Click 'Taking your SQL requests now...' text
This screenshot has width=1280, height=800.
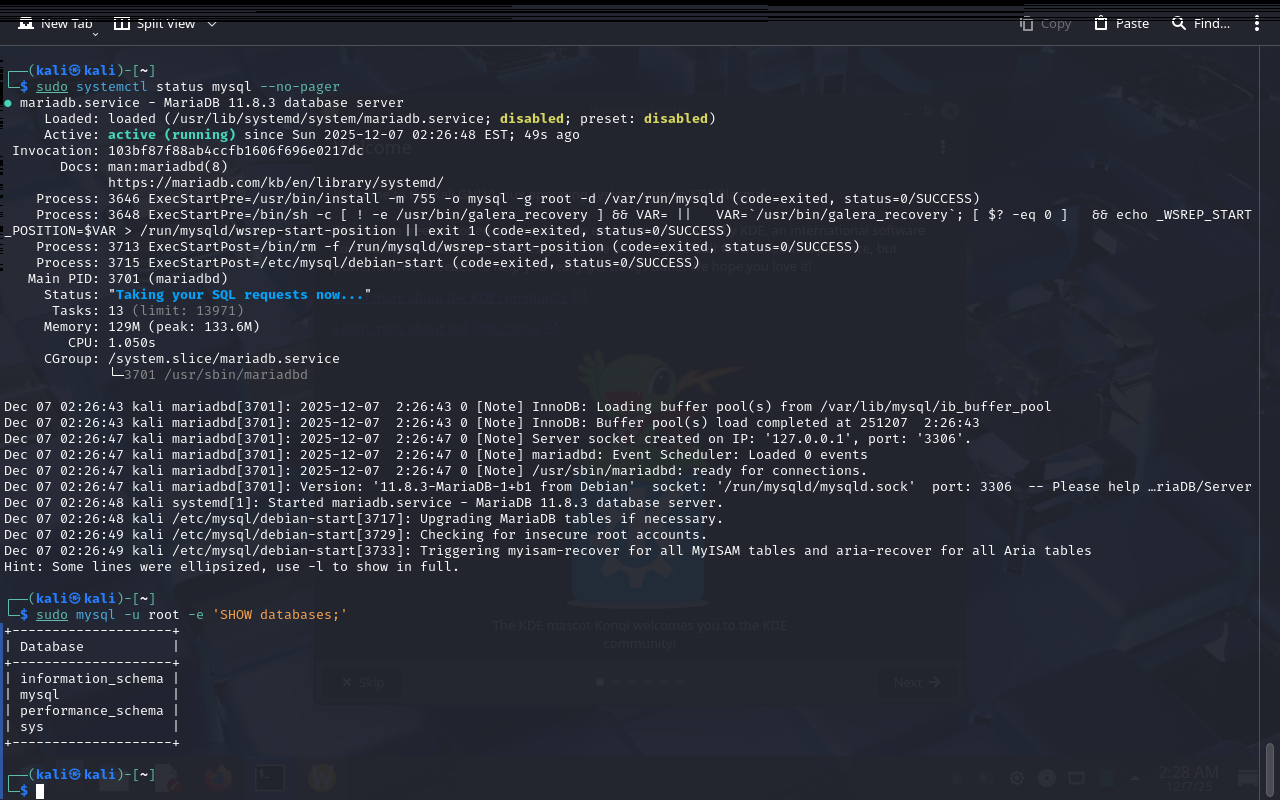click(239, 294)
